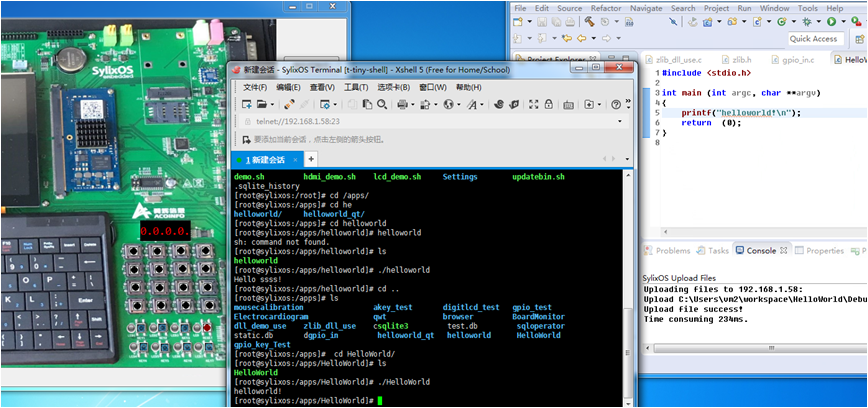Click Open Perspective icon beside Quick Access
868x408 pixels.
(x=859, y=39)
